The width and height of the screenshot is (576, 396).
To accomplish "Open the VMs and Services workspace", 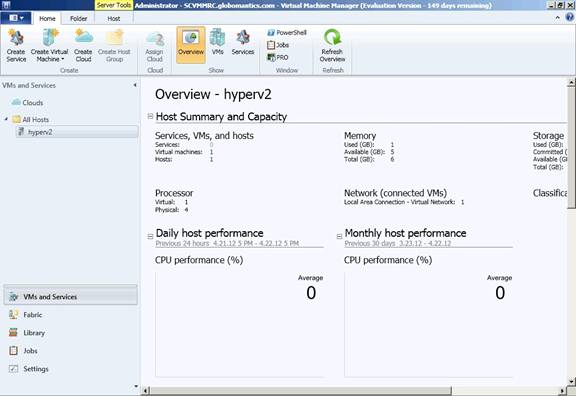I will [71, 296].
